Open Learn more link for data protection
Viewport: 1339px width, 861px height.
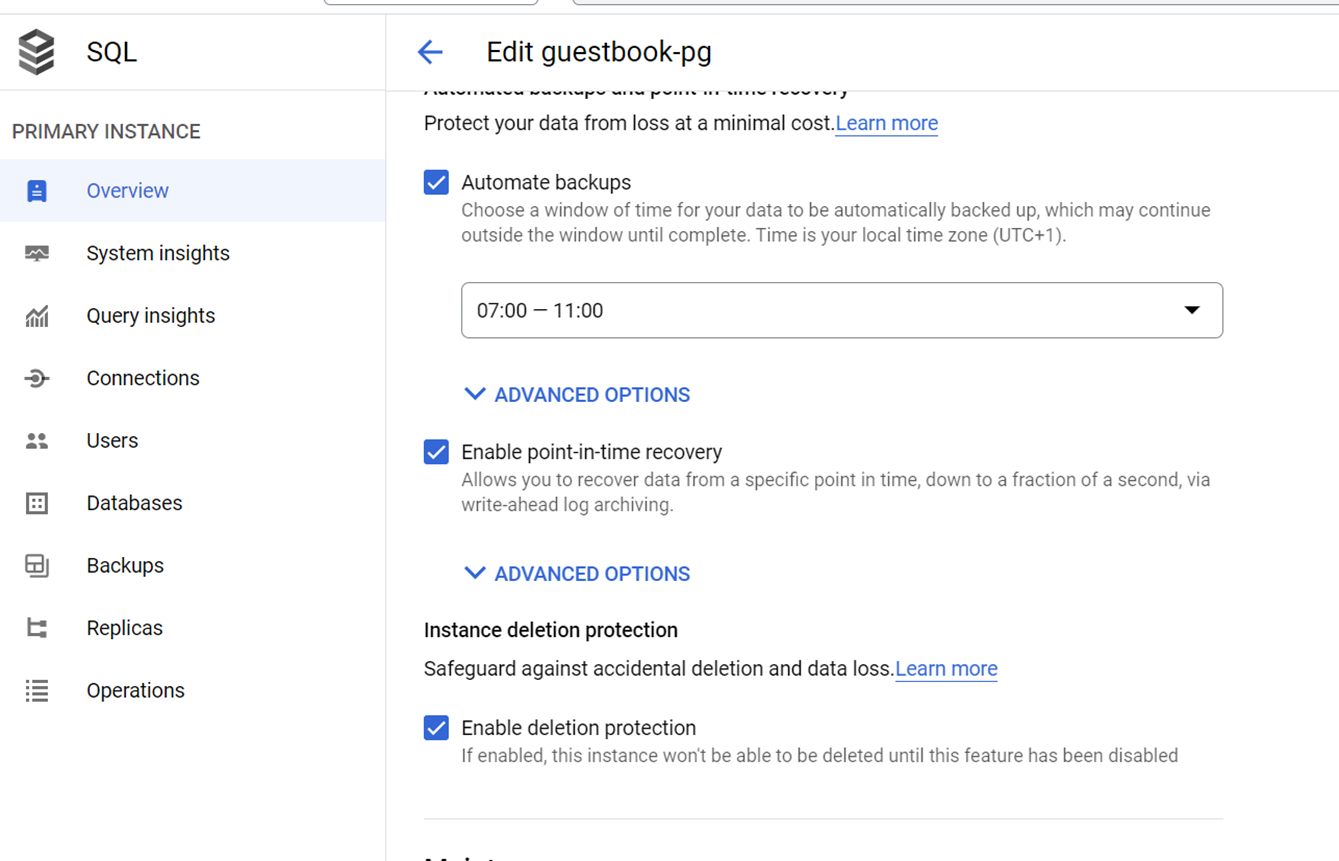coord(886,123)
